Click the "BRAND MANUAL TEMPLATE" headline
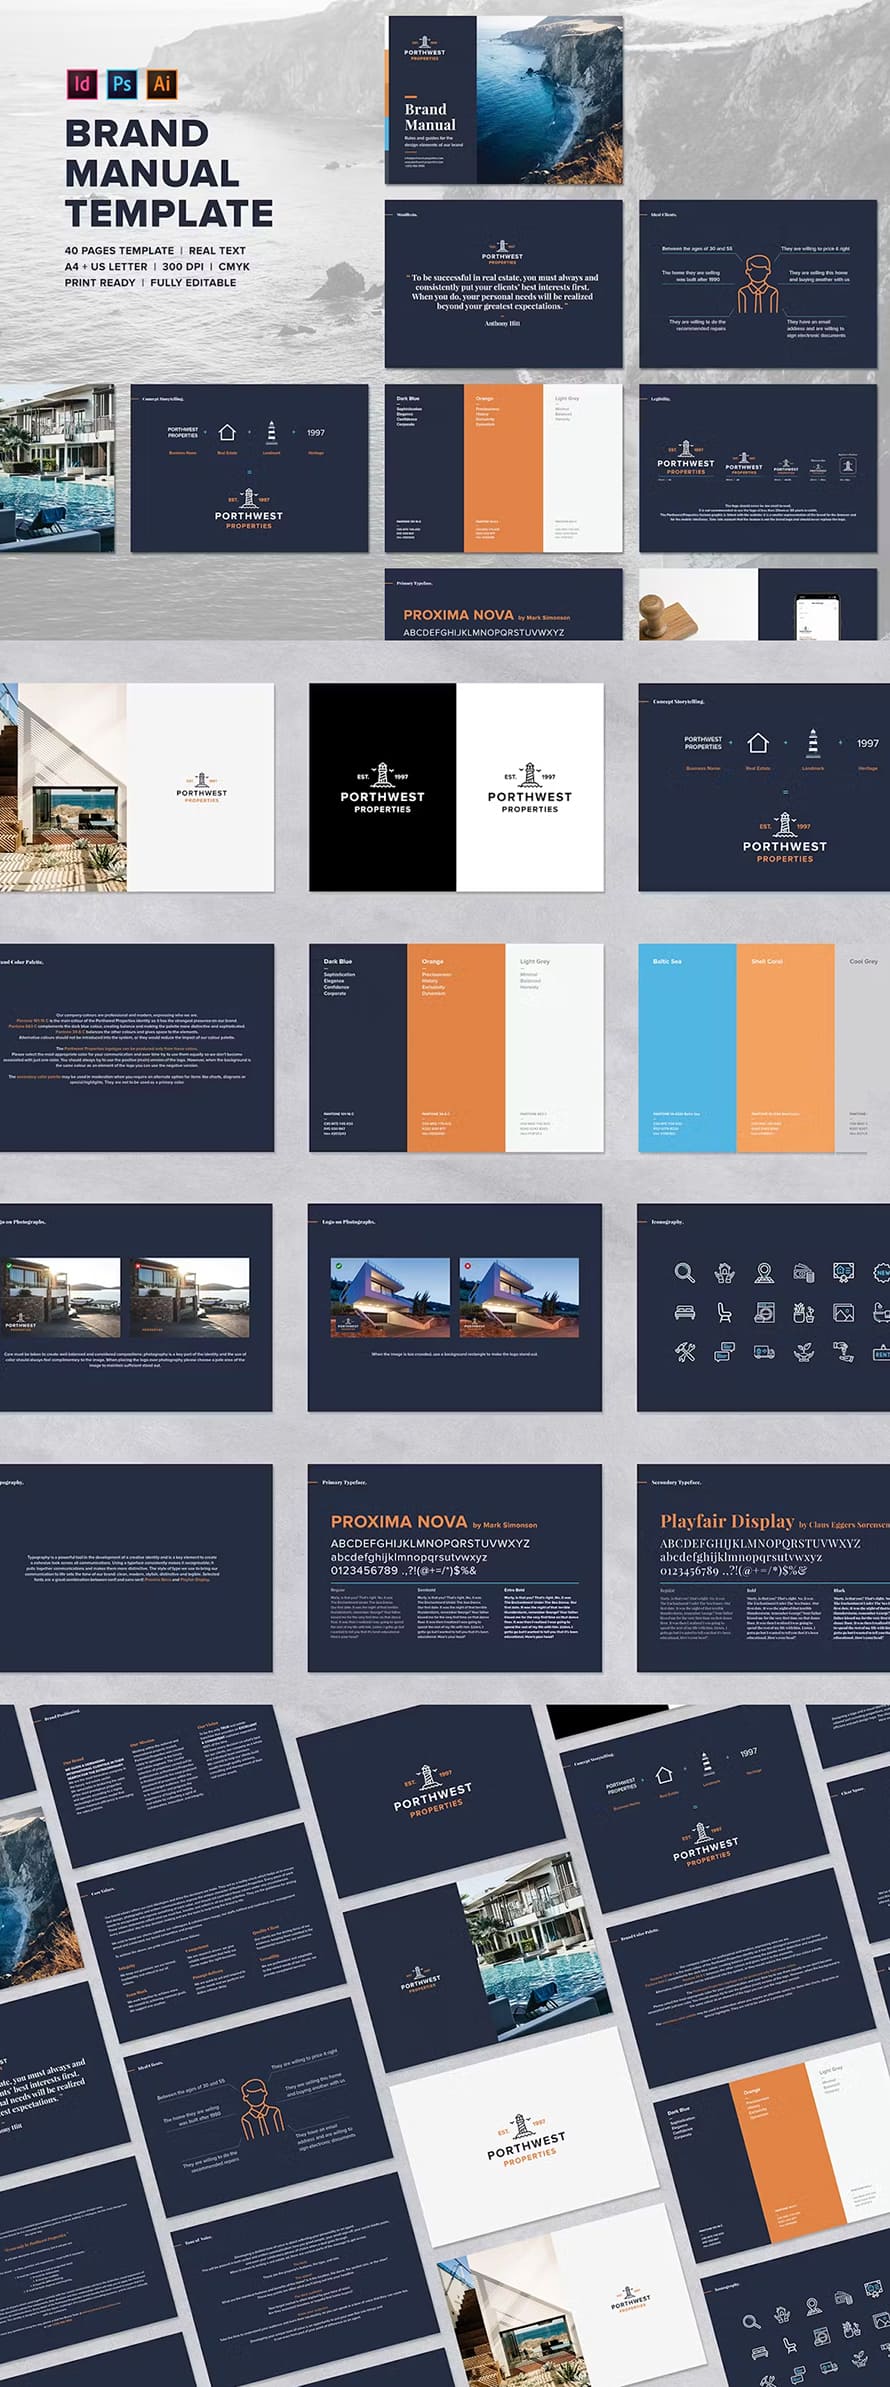Image resolution: width=890 pixels, height=2387 pixels. click(x=169, y=173)
